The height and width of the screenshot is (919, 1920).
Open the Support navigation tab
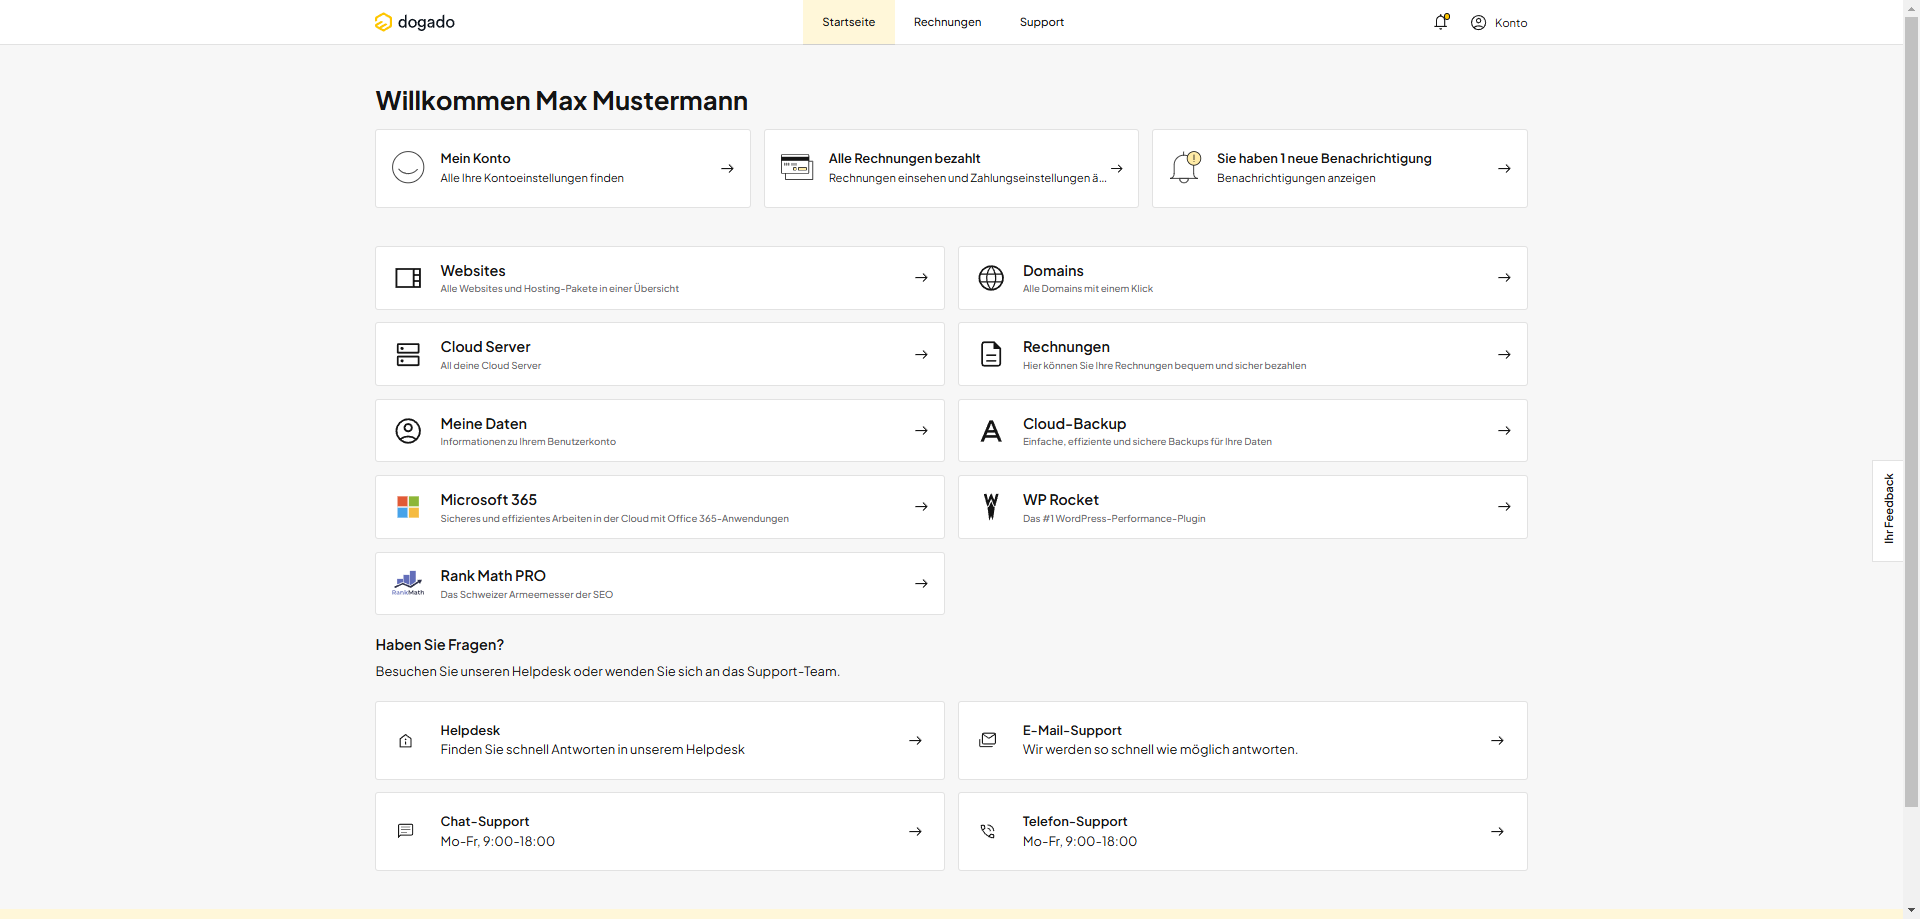[1041, 22]
